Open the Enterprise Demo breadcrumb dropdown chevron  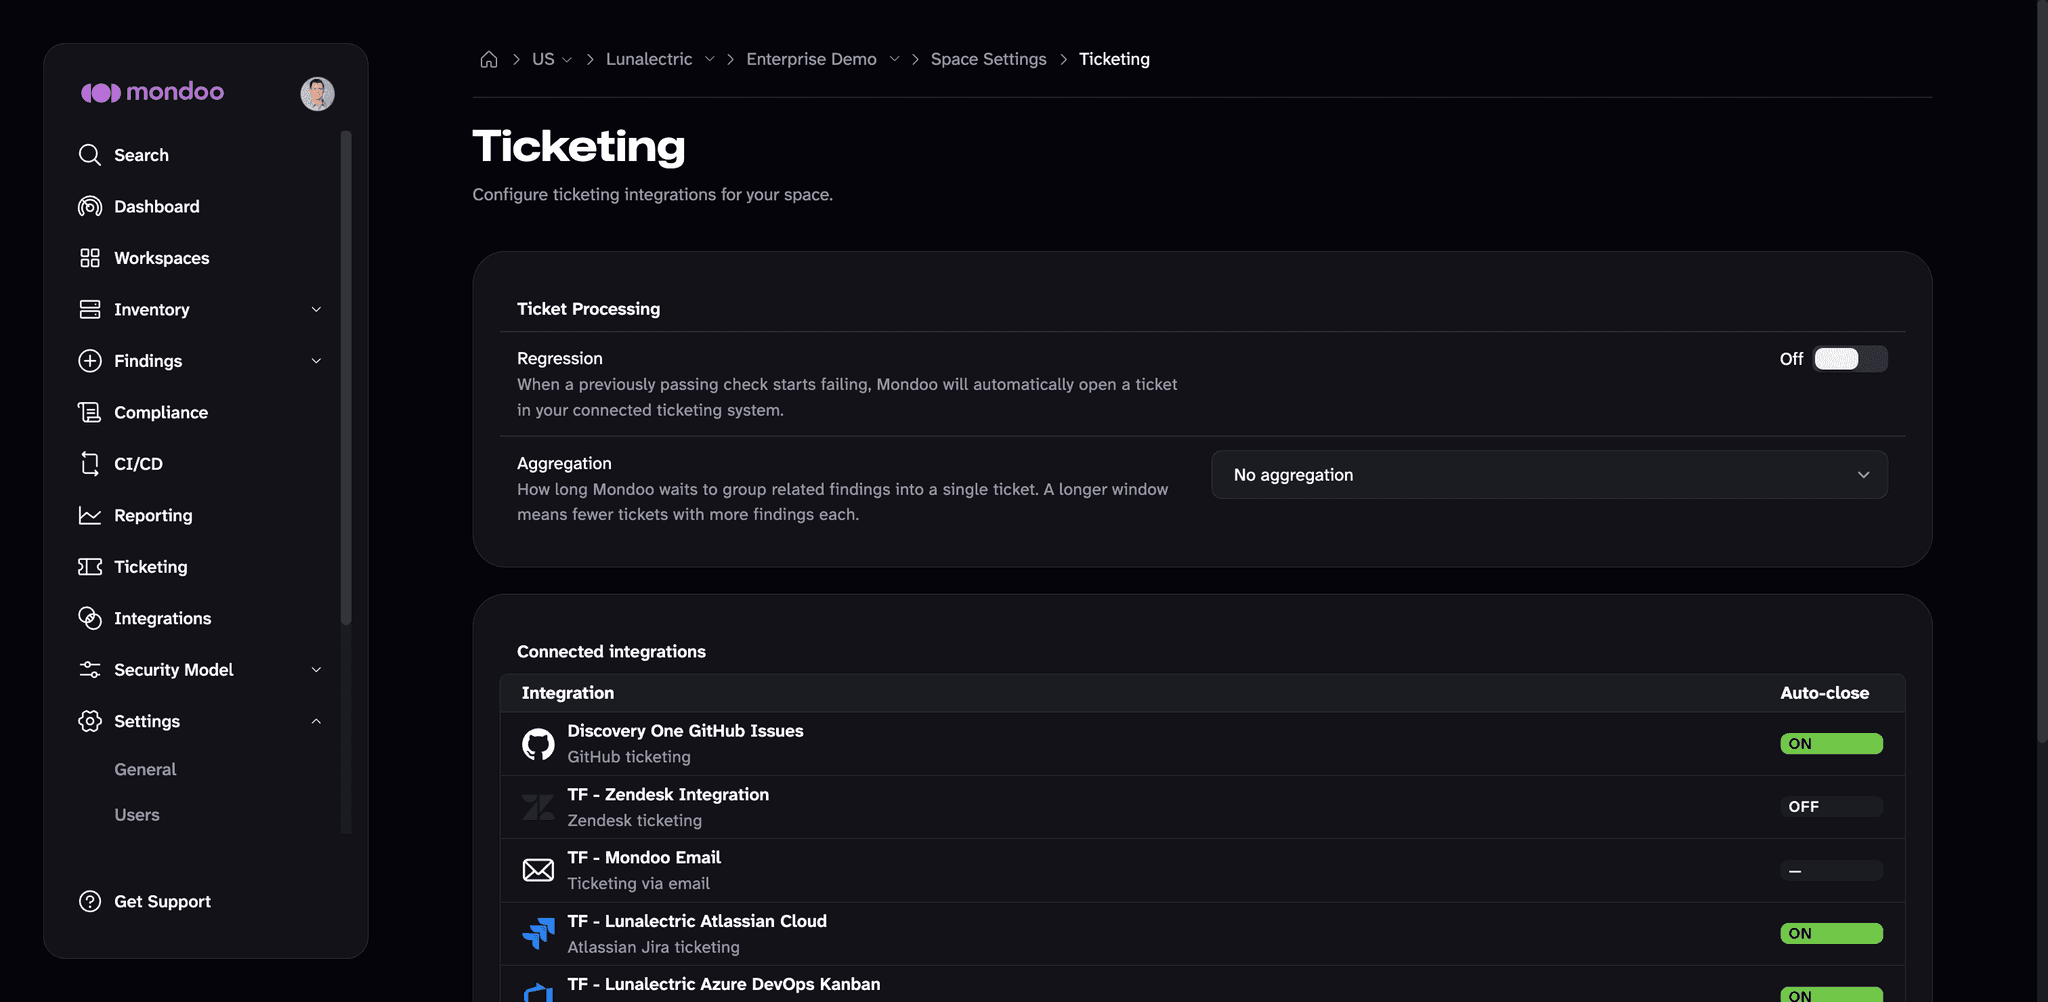click(894, 59)
